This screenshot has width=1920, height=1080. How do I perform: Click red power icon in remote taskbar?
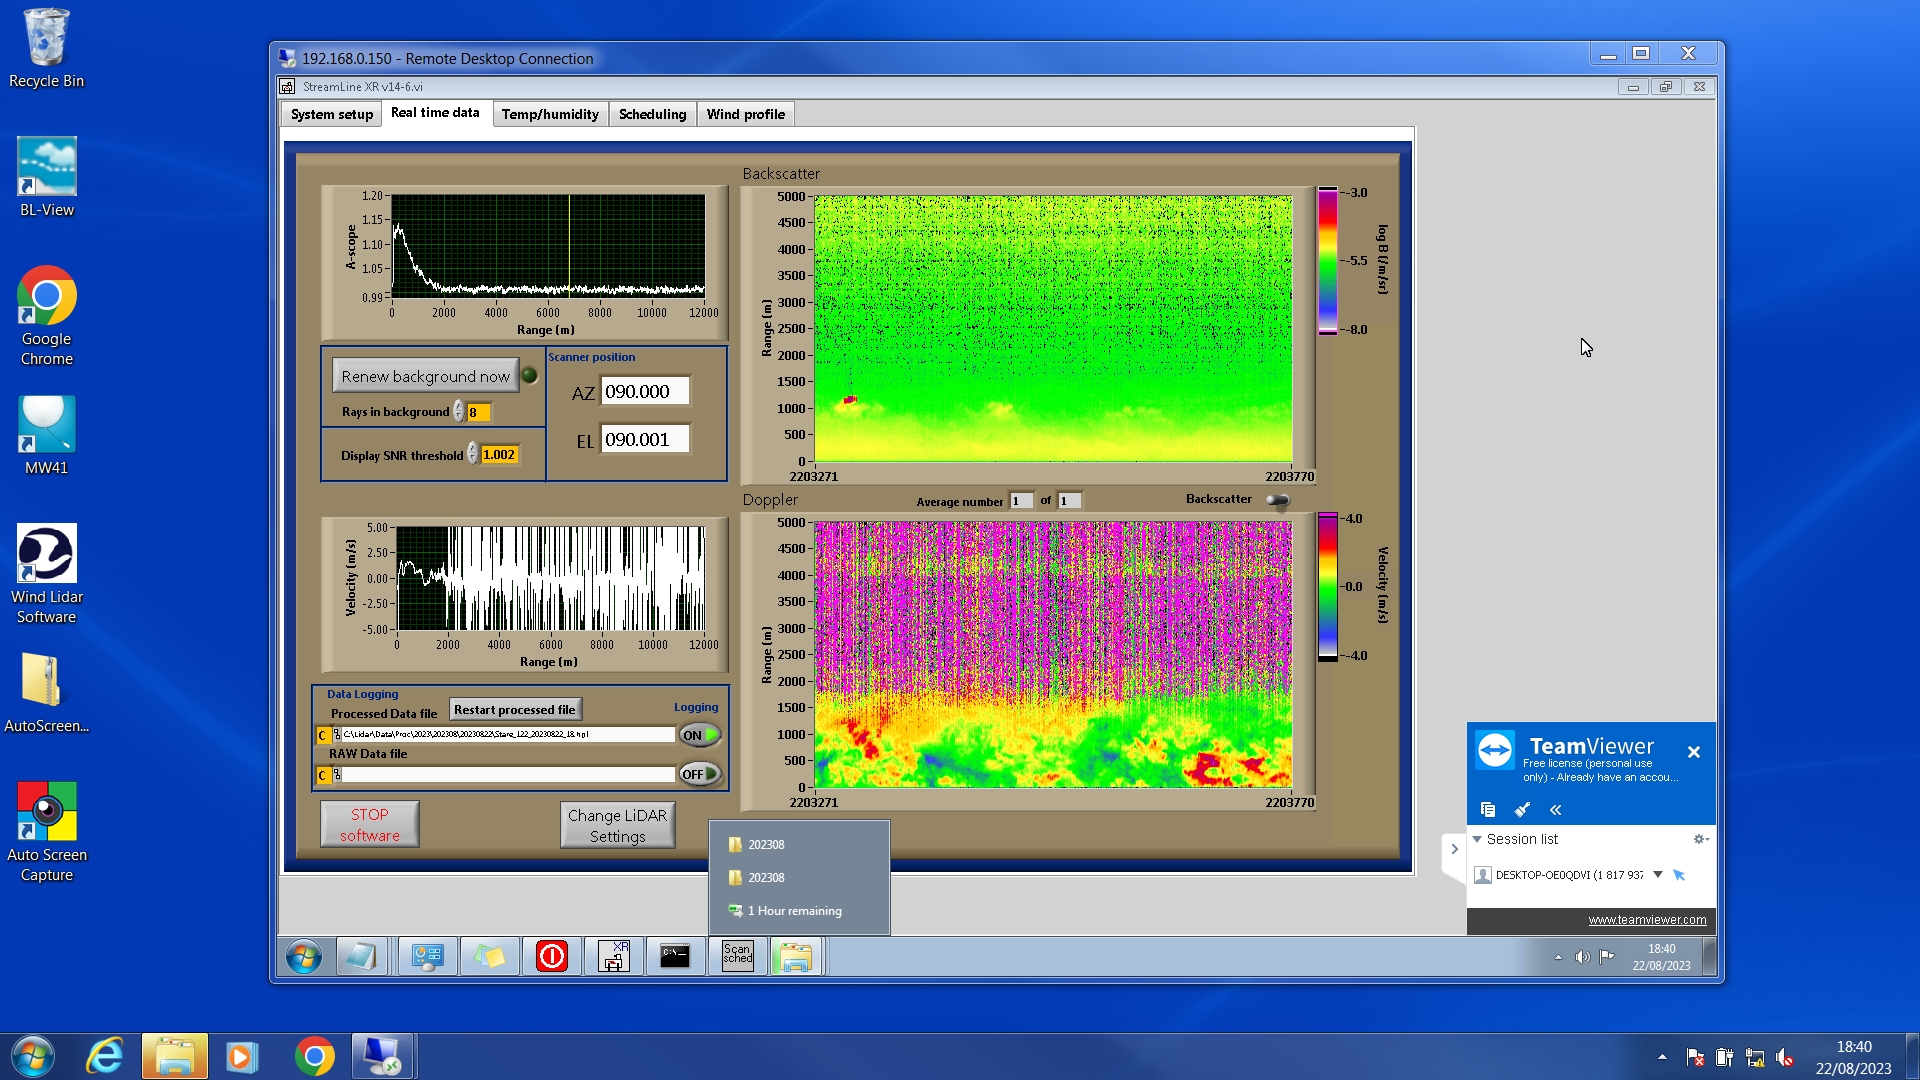552,956
